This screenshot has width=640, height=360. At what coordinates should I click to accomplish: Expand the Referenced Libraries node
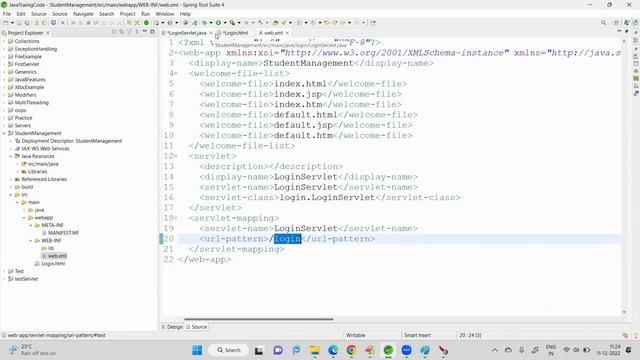pyautogui.click(x=11, y=179)
